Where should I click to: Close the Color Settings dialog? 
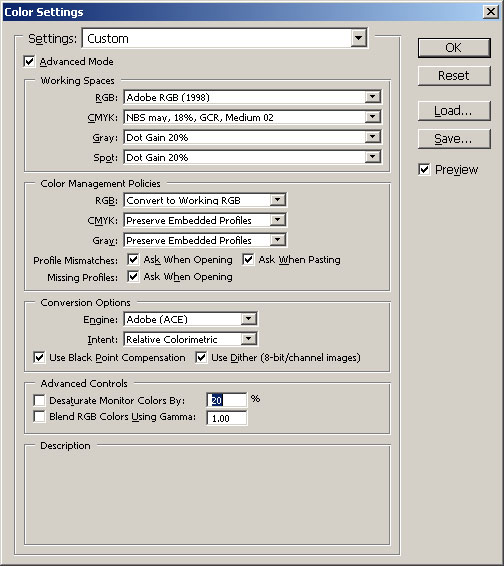tap(491, 12)
